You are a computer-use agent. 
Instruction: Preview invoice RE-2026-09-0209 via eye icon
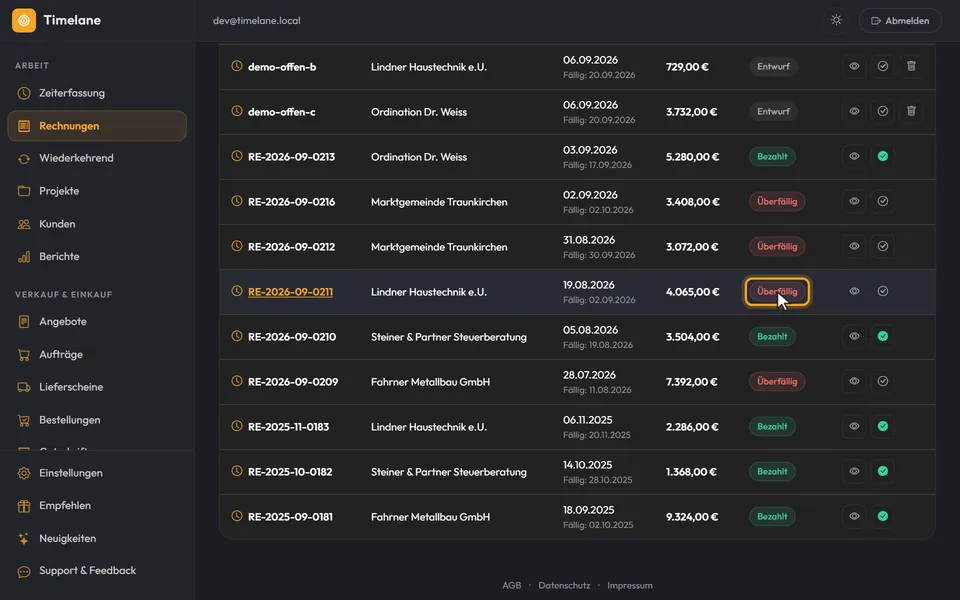[x=854, y=381]
